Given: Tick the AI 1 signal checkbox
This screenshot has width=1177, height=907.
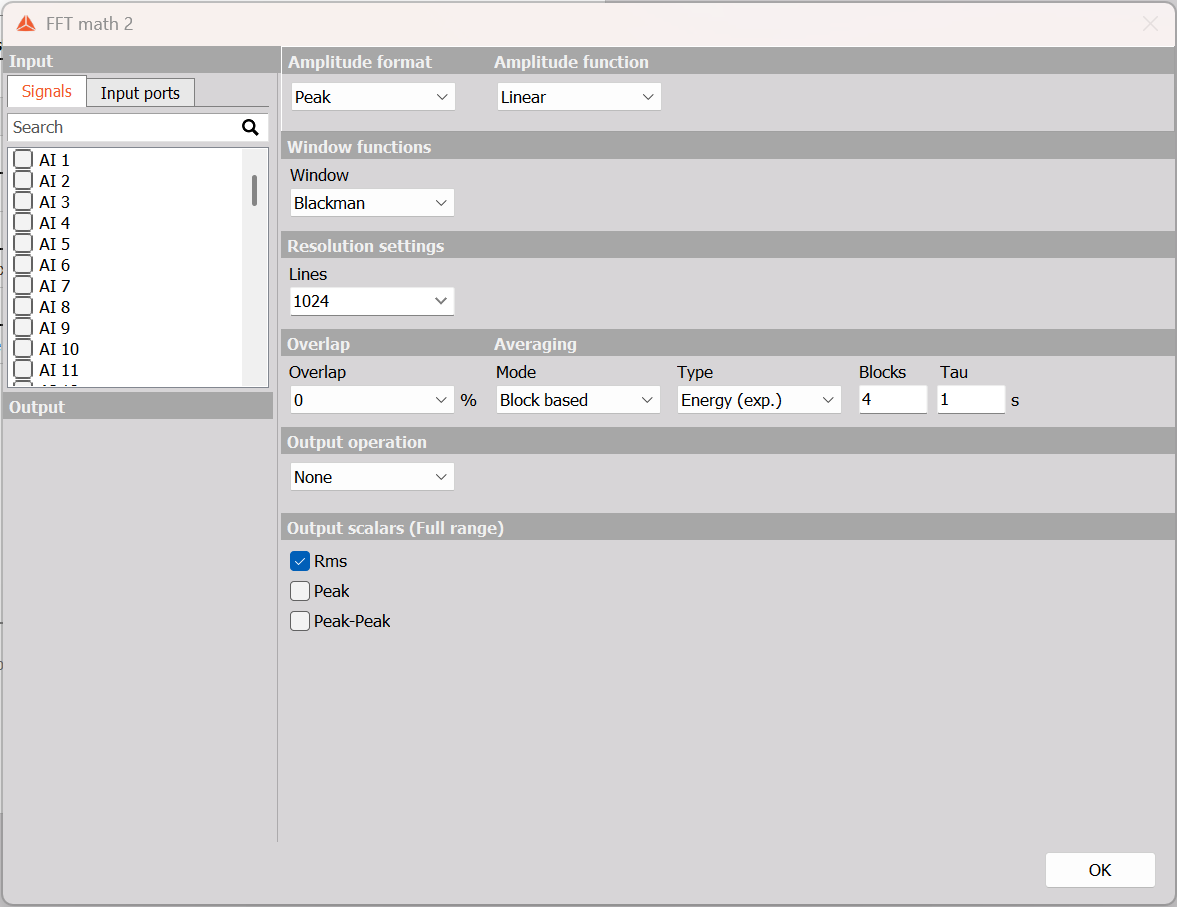Looking at the screenshot, I should 23,159.
